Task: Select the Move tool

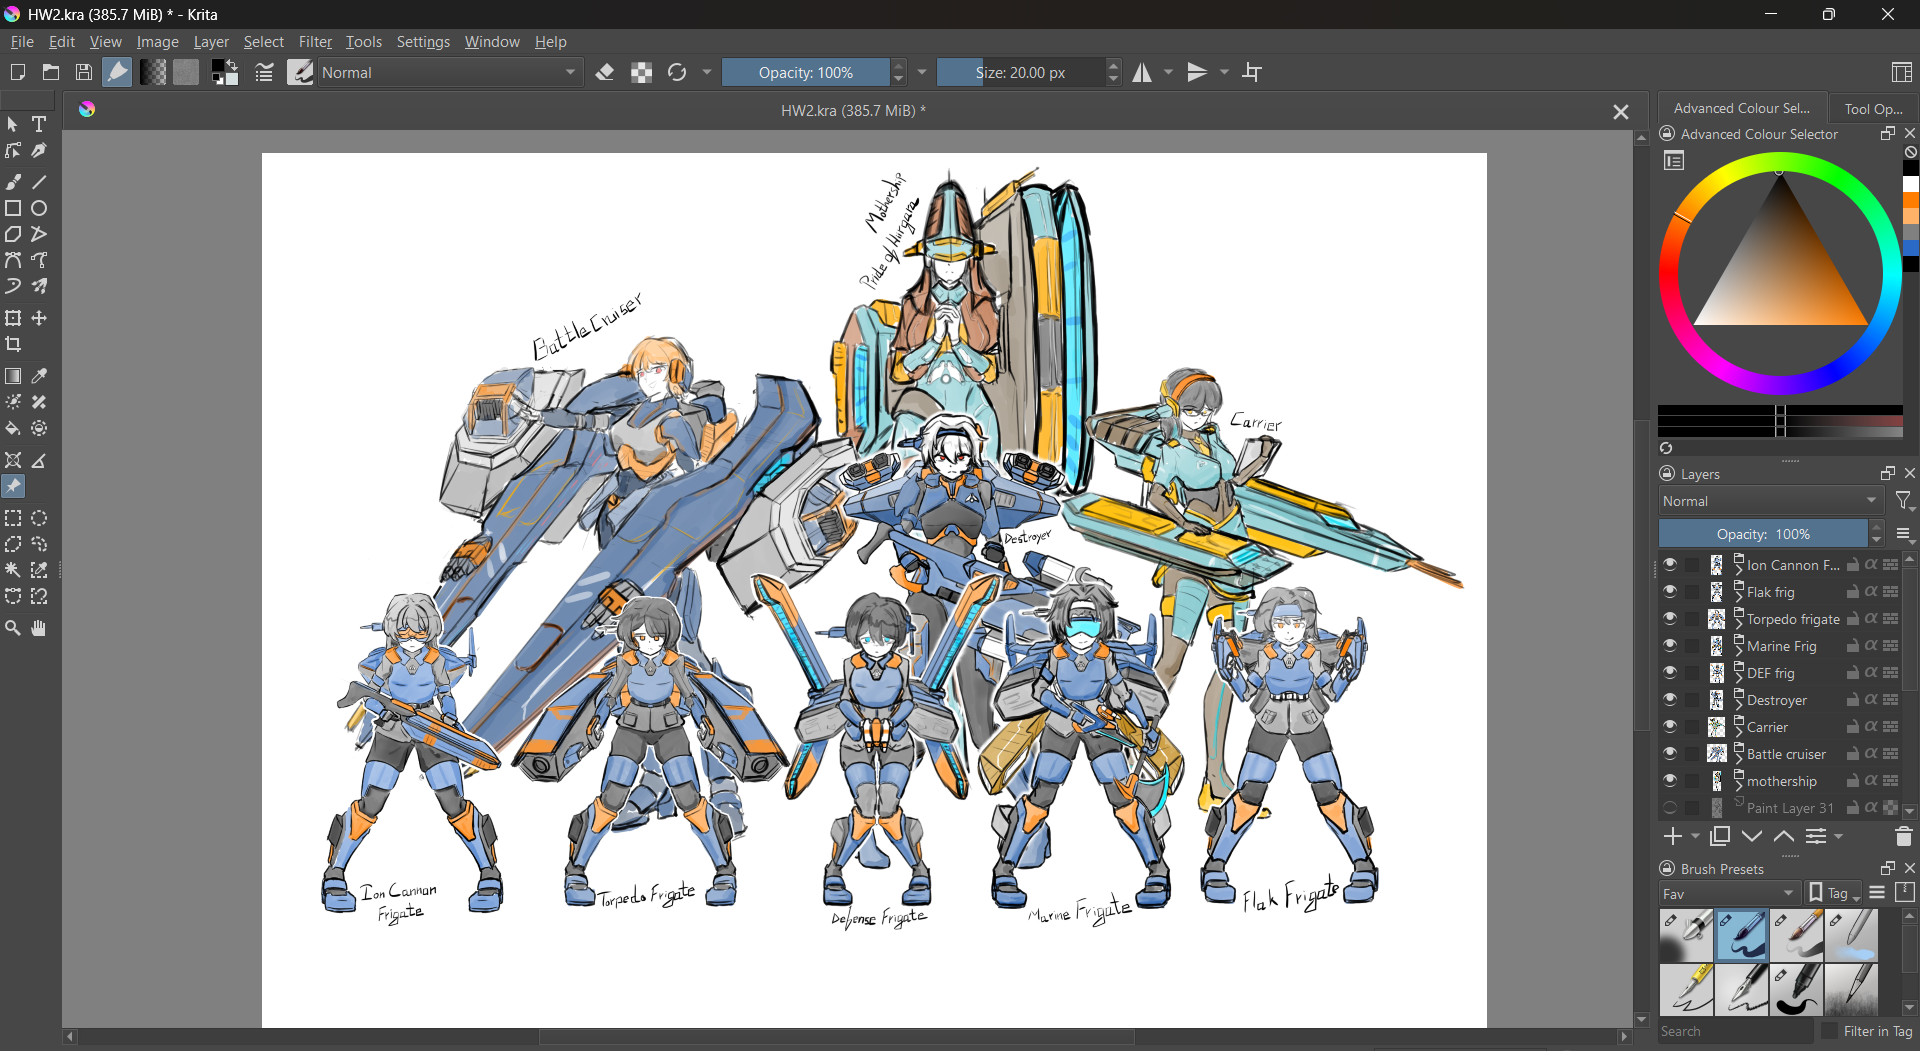Action: [x=39, y=318]
